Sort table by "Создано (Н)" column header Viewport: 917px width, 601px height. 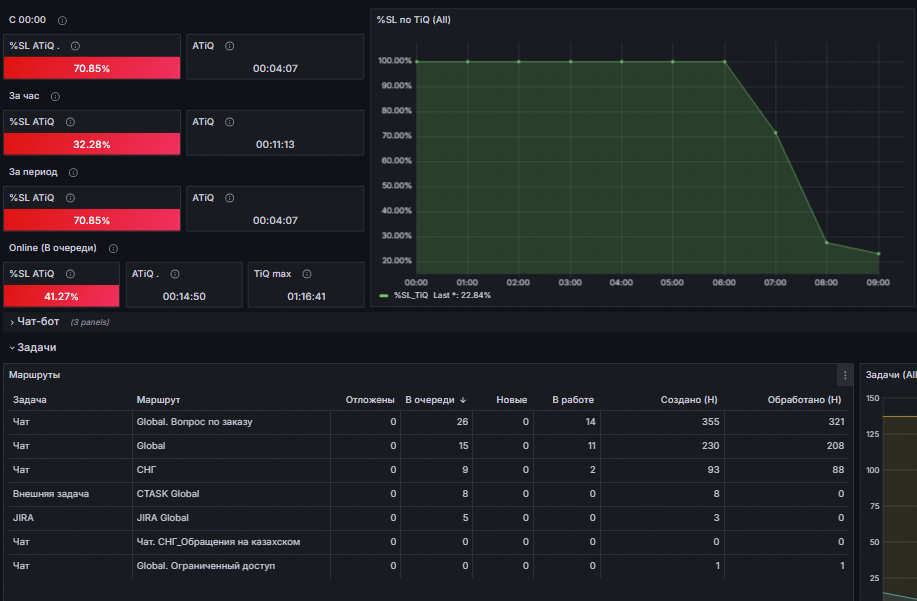point(689,400)
